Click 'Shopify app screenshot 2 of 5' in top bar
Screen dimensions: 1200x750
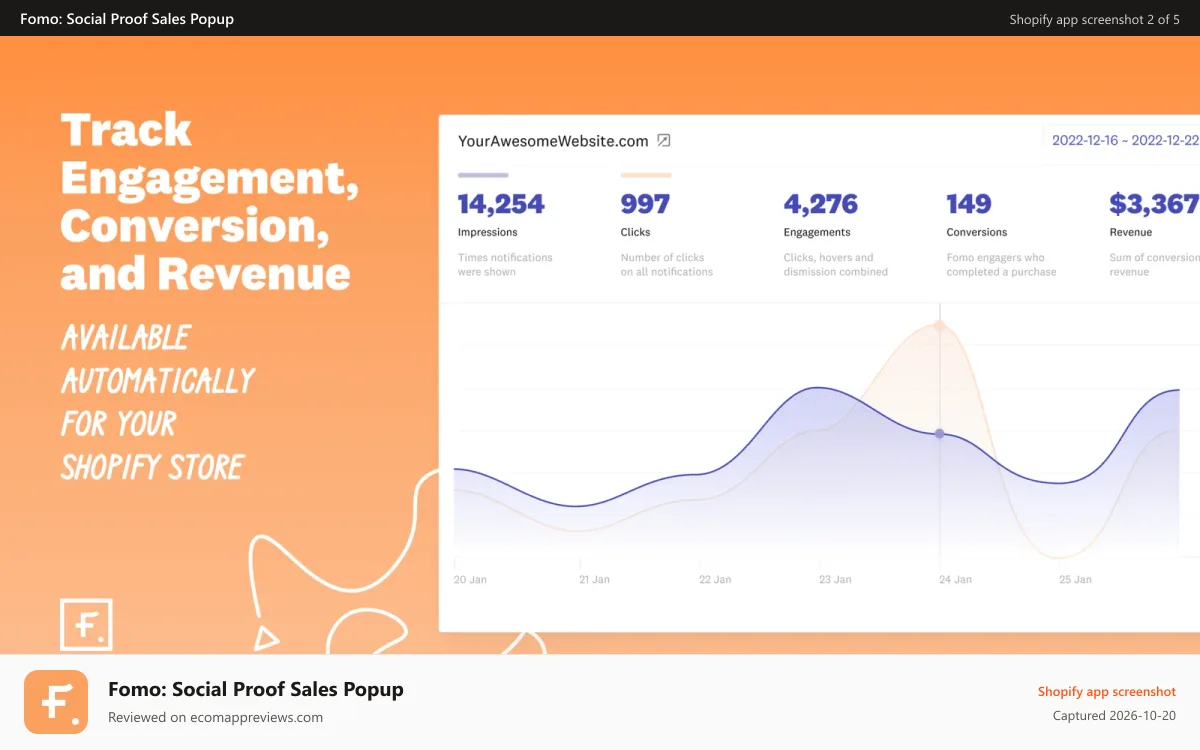(1095, 19)
